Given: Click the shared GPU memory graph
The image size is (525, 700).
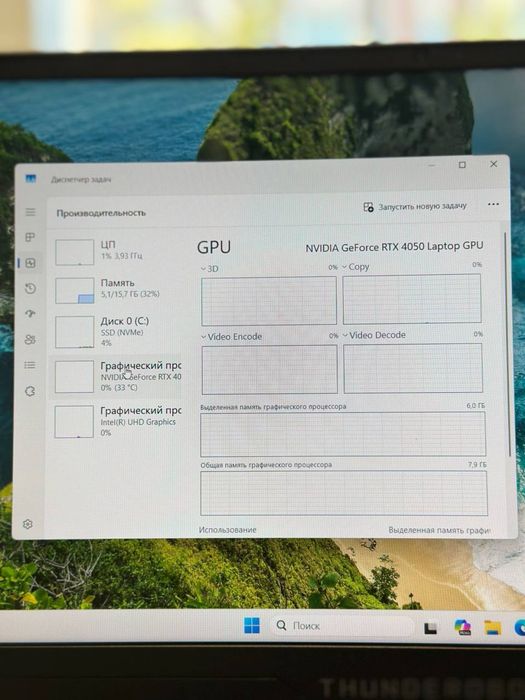Looking at the screenshot, I should point(344,493).
